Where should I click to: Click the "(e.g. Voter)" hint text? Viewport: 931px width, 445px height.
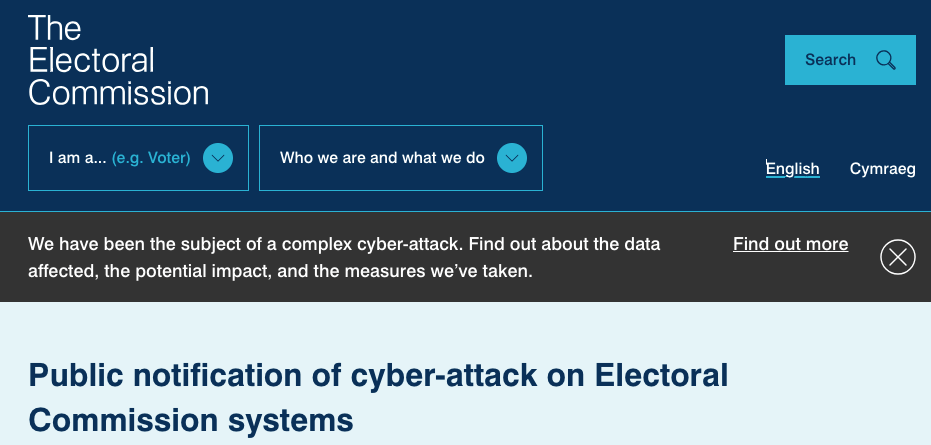[x=151, y=158]
